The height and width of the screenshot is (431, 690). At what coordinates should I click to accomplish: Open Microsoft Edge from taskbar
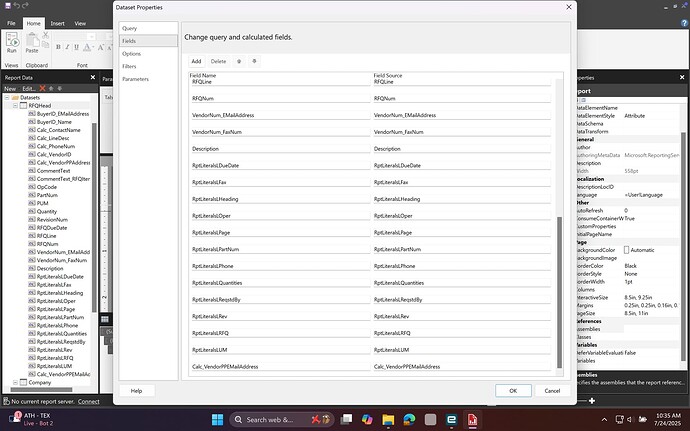tap(409, 420)
